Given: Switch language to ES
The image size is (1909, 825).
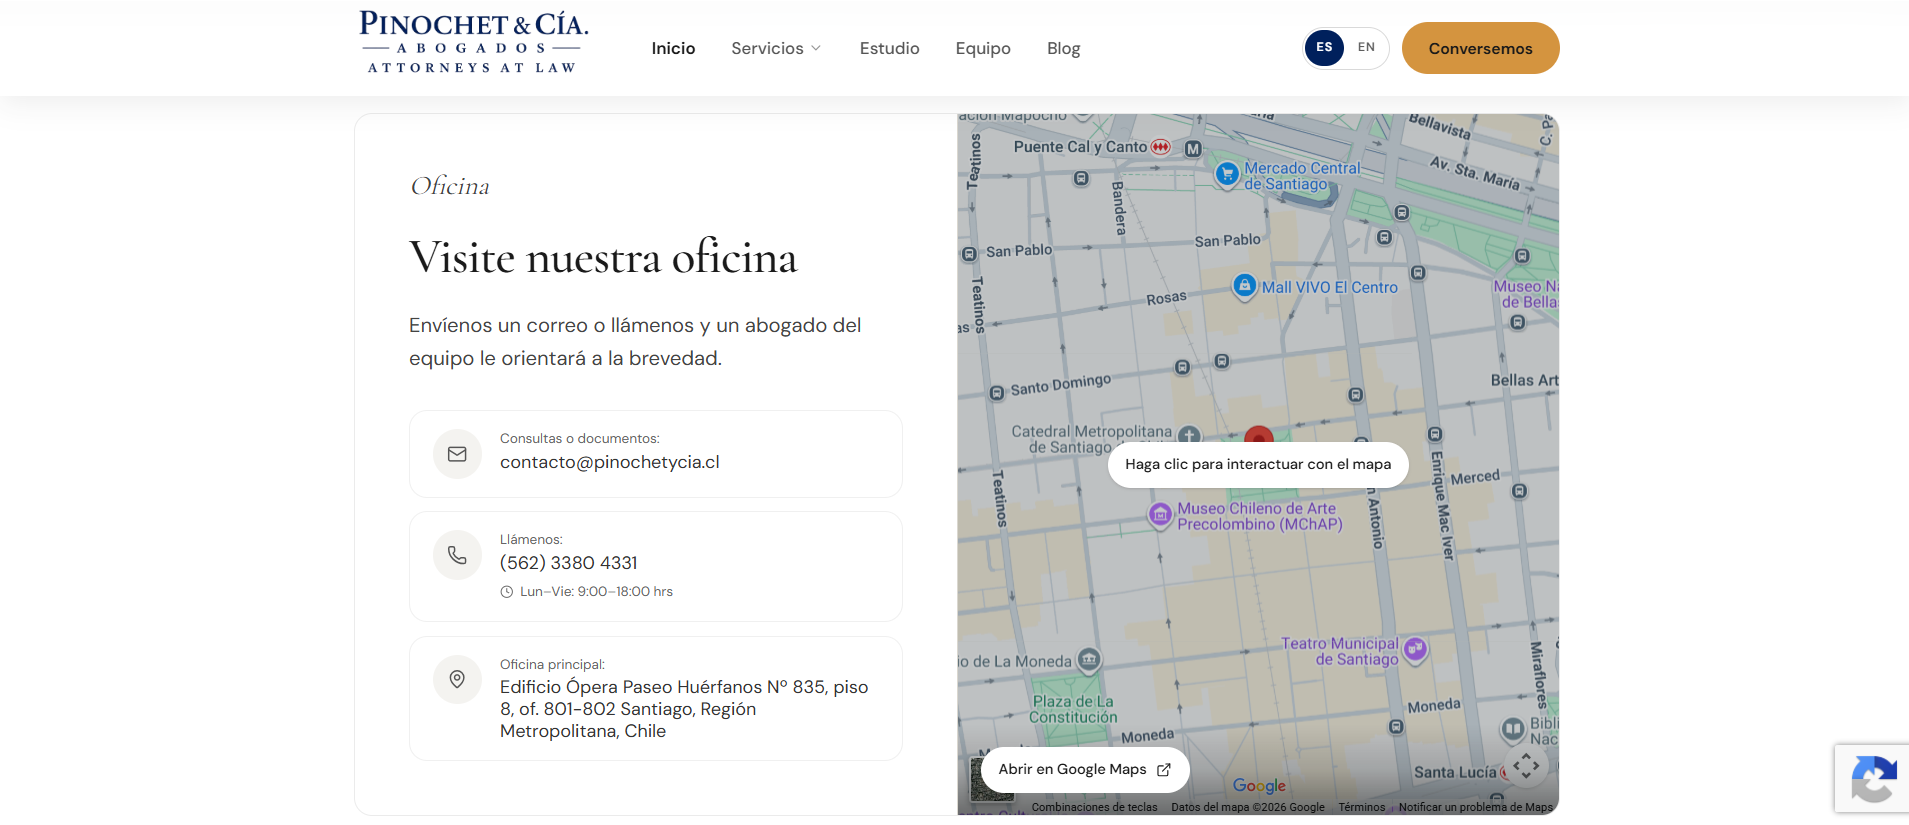Looking at the screenshot, I should click(1324, 47).
